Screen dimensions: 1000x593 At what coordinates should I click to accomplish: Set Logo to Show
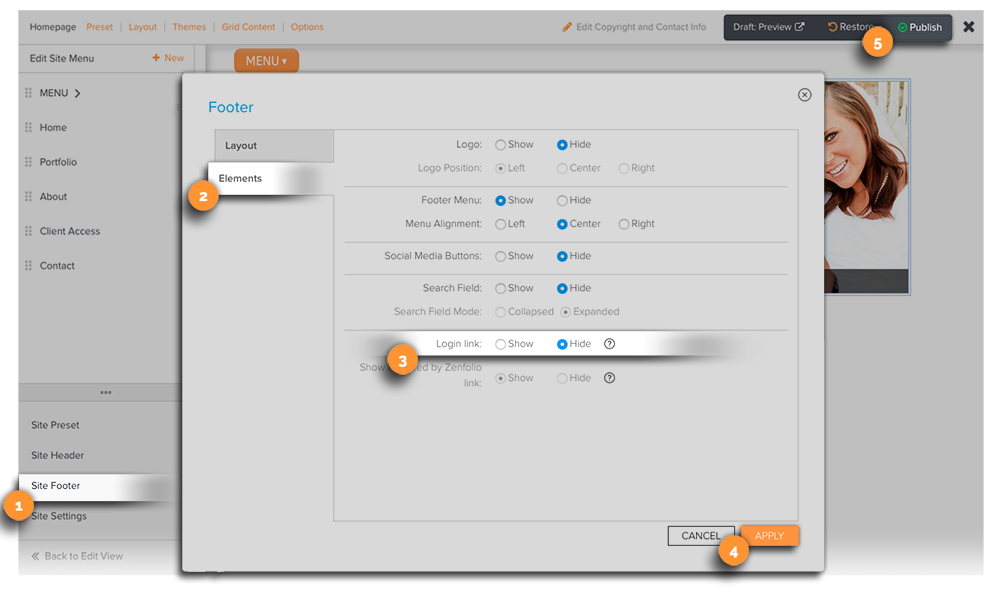coord(501,145)
